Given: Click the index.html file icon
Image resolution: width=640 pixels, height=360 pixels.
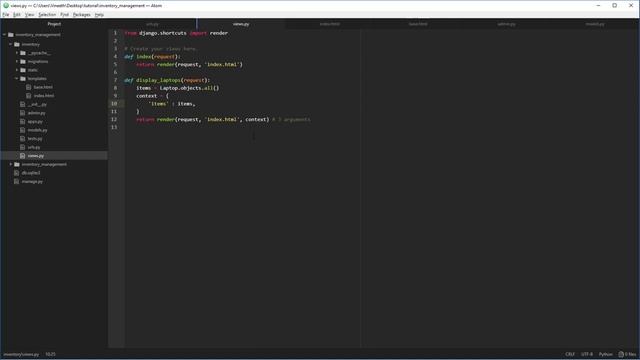Looking at the screenshot, I should 29,96.
